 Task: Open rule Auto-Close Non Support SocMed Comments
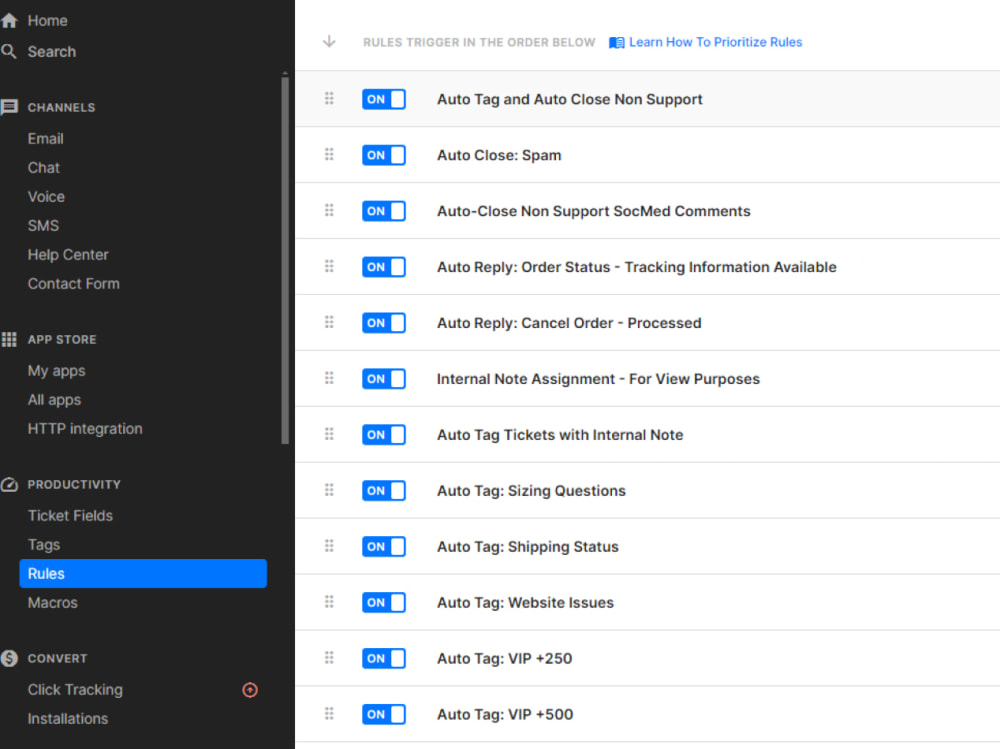[x=593, y=211]
